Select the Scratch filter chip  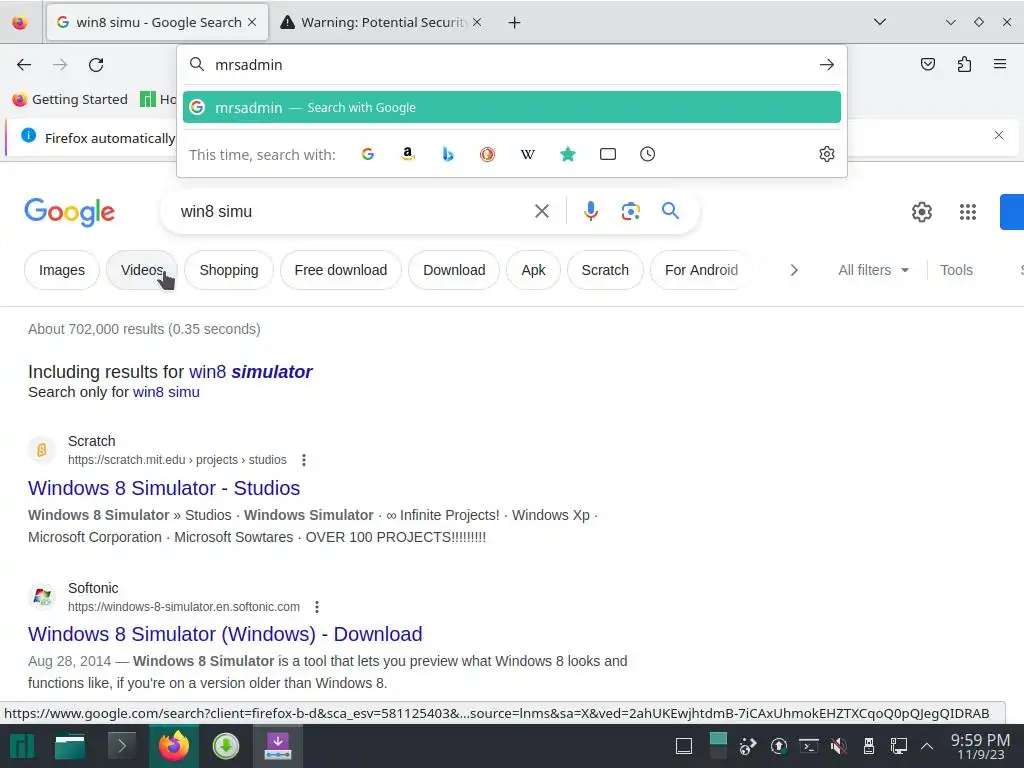click(605, 270)
